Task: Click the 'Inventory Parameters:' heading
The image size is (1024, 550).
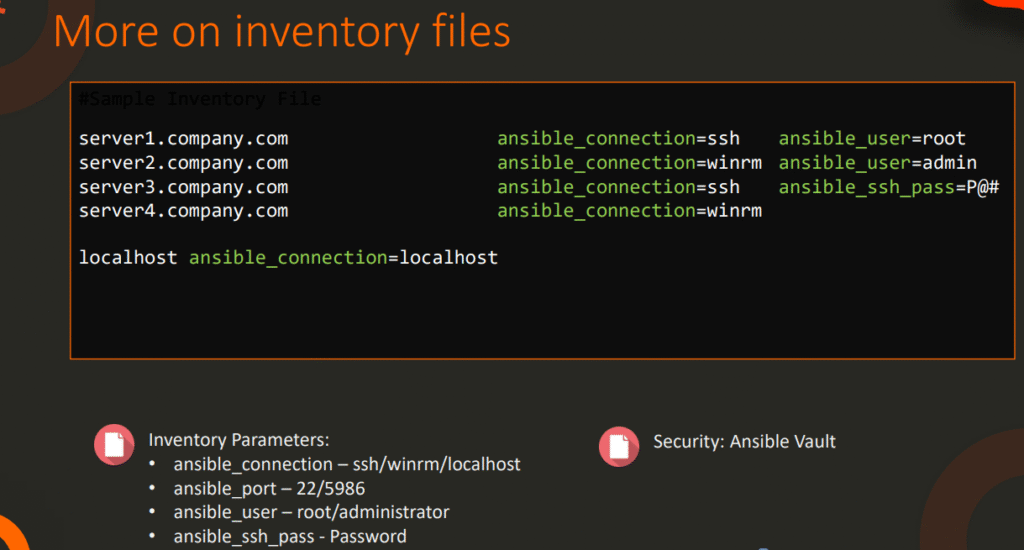Action: coord(239,440)
